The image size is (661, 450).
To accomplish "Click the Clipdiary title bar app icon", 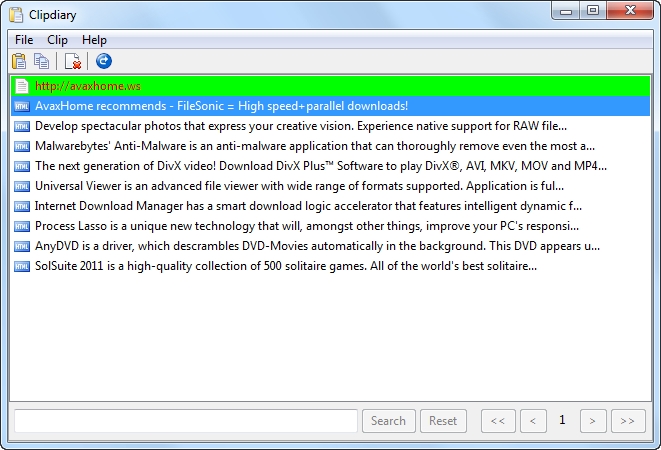I will (16, 15).
